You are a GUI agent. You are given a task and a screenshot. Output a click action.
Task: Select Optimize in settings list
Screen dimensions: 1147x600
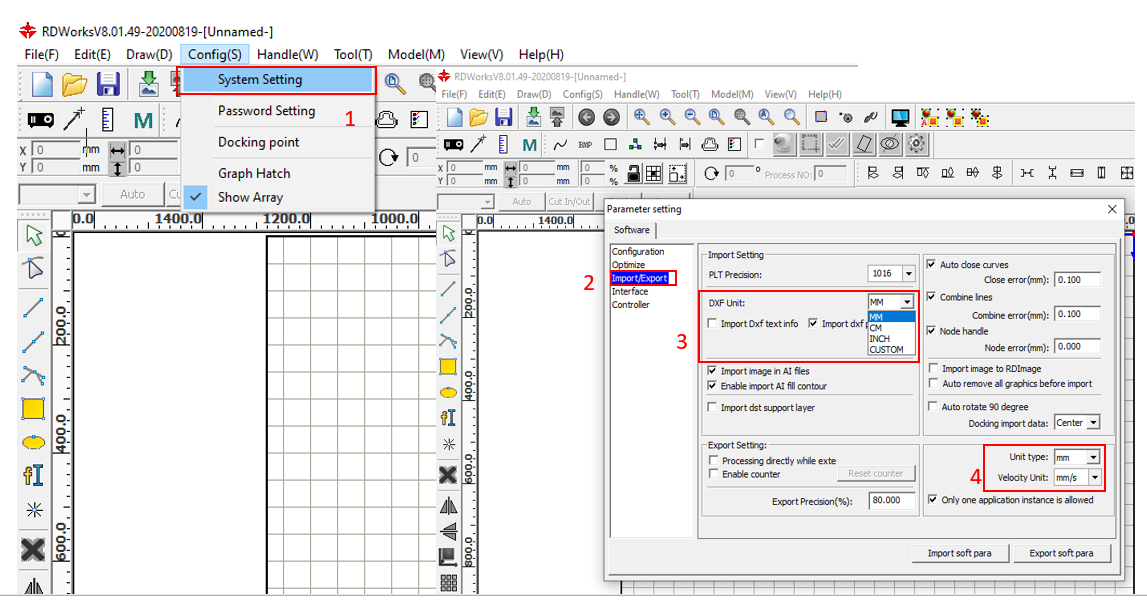point(628,265)
